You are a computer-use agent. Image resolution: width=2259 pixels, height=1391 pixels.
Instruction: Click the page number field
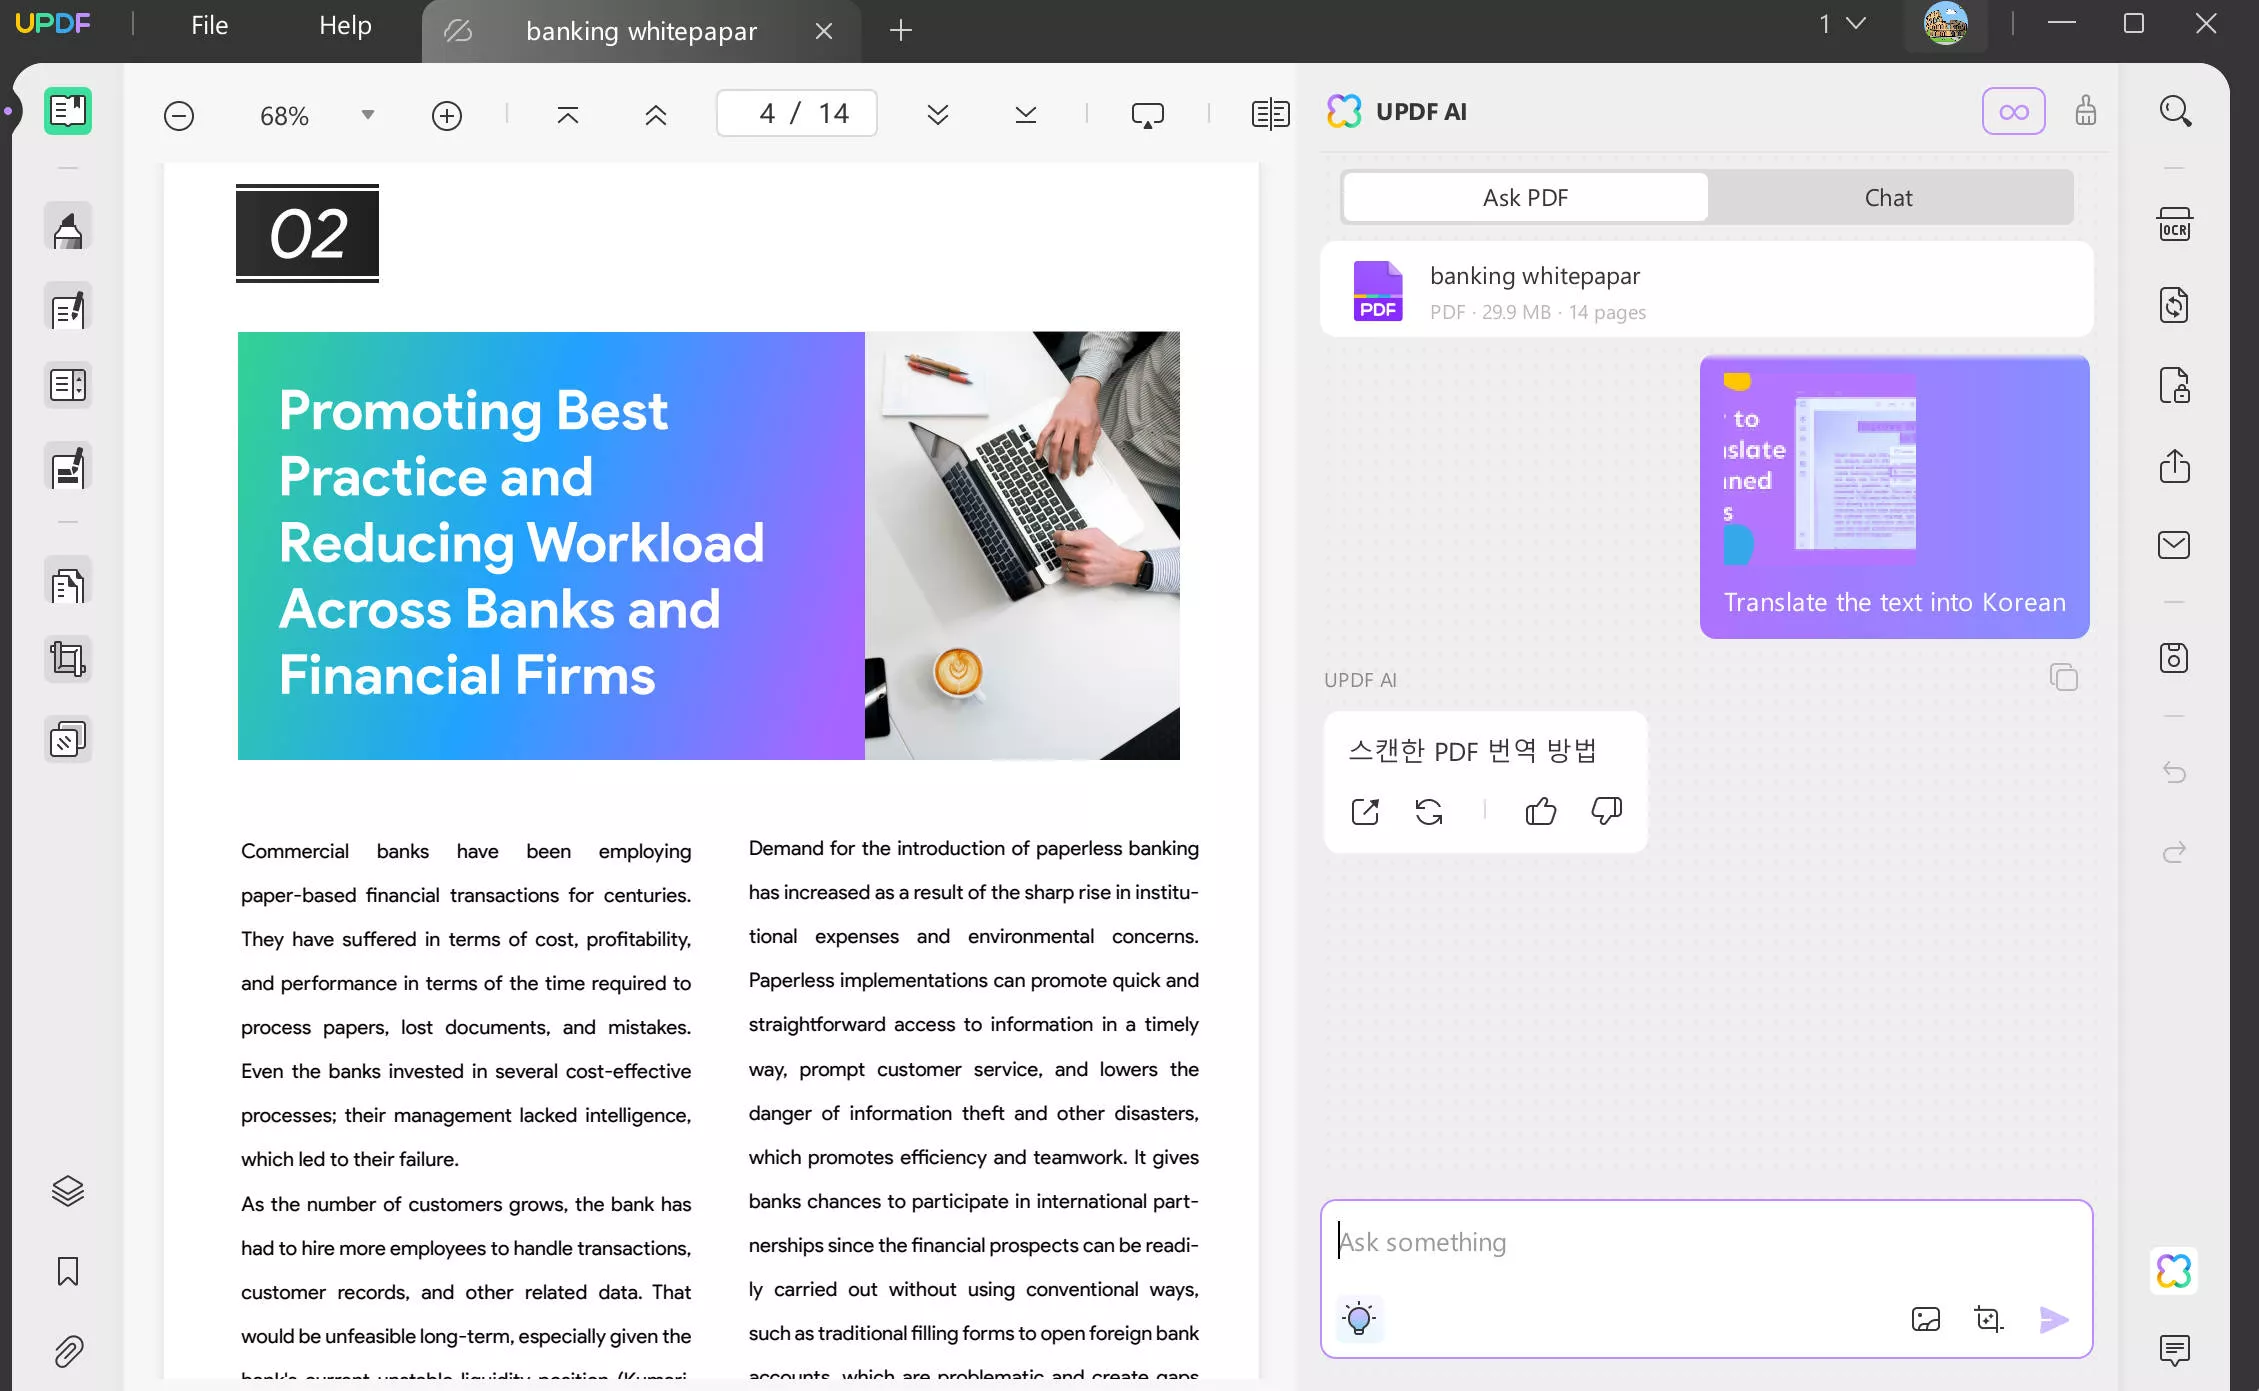(797, 113)
